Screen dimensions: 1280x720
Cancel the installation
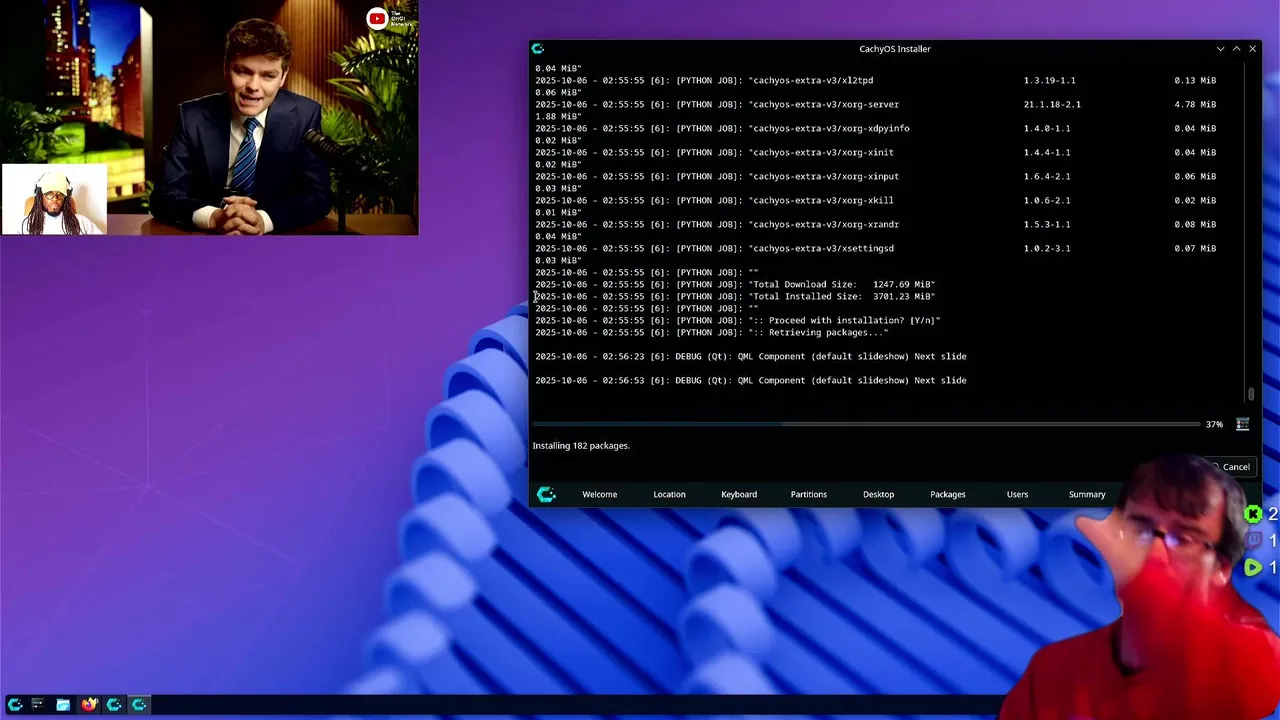pyautogui.click(x=1231, y=467)
